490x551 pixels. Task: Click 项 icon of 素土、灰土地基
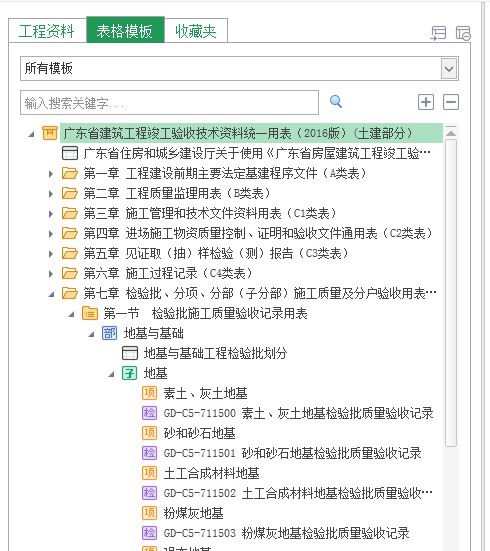[149, 393]
